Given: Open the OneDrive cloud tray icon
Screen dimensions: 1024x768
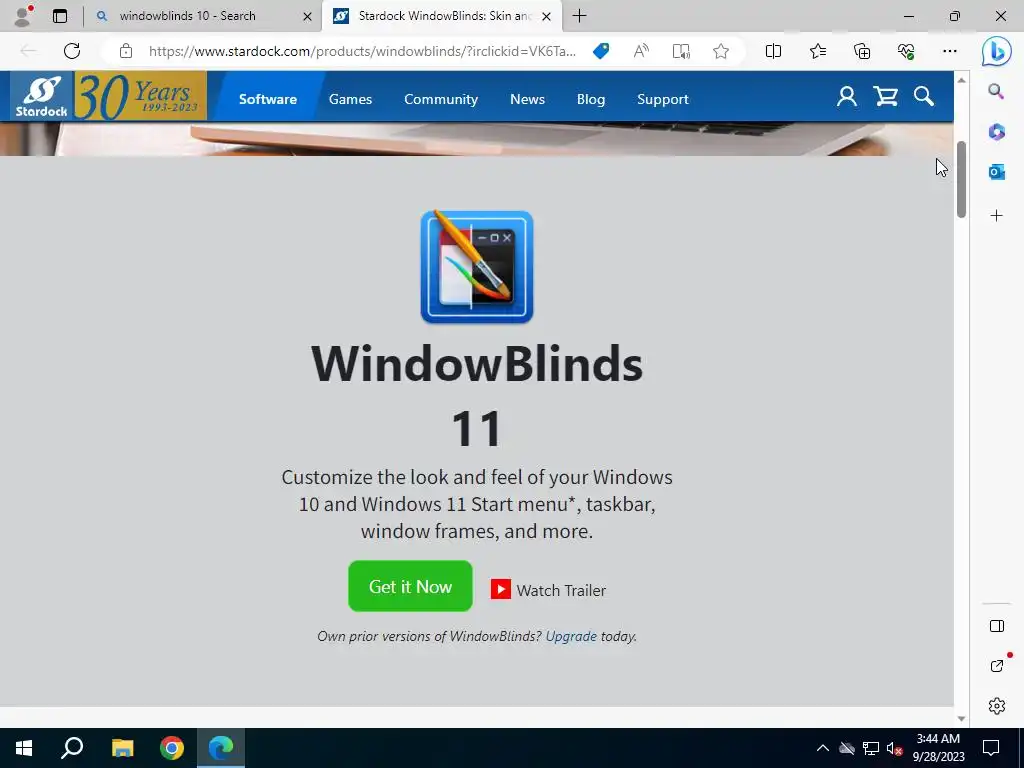Looking at the screenshot, I should pos(847,748).
